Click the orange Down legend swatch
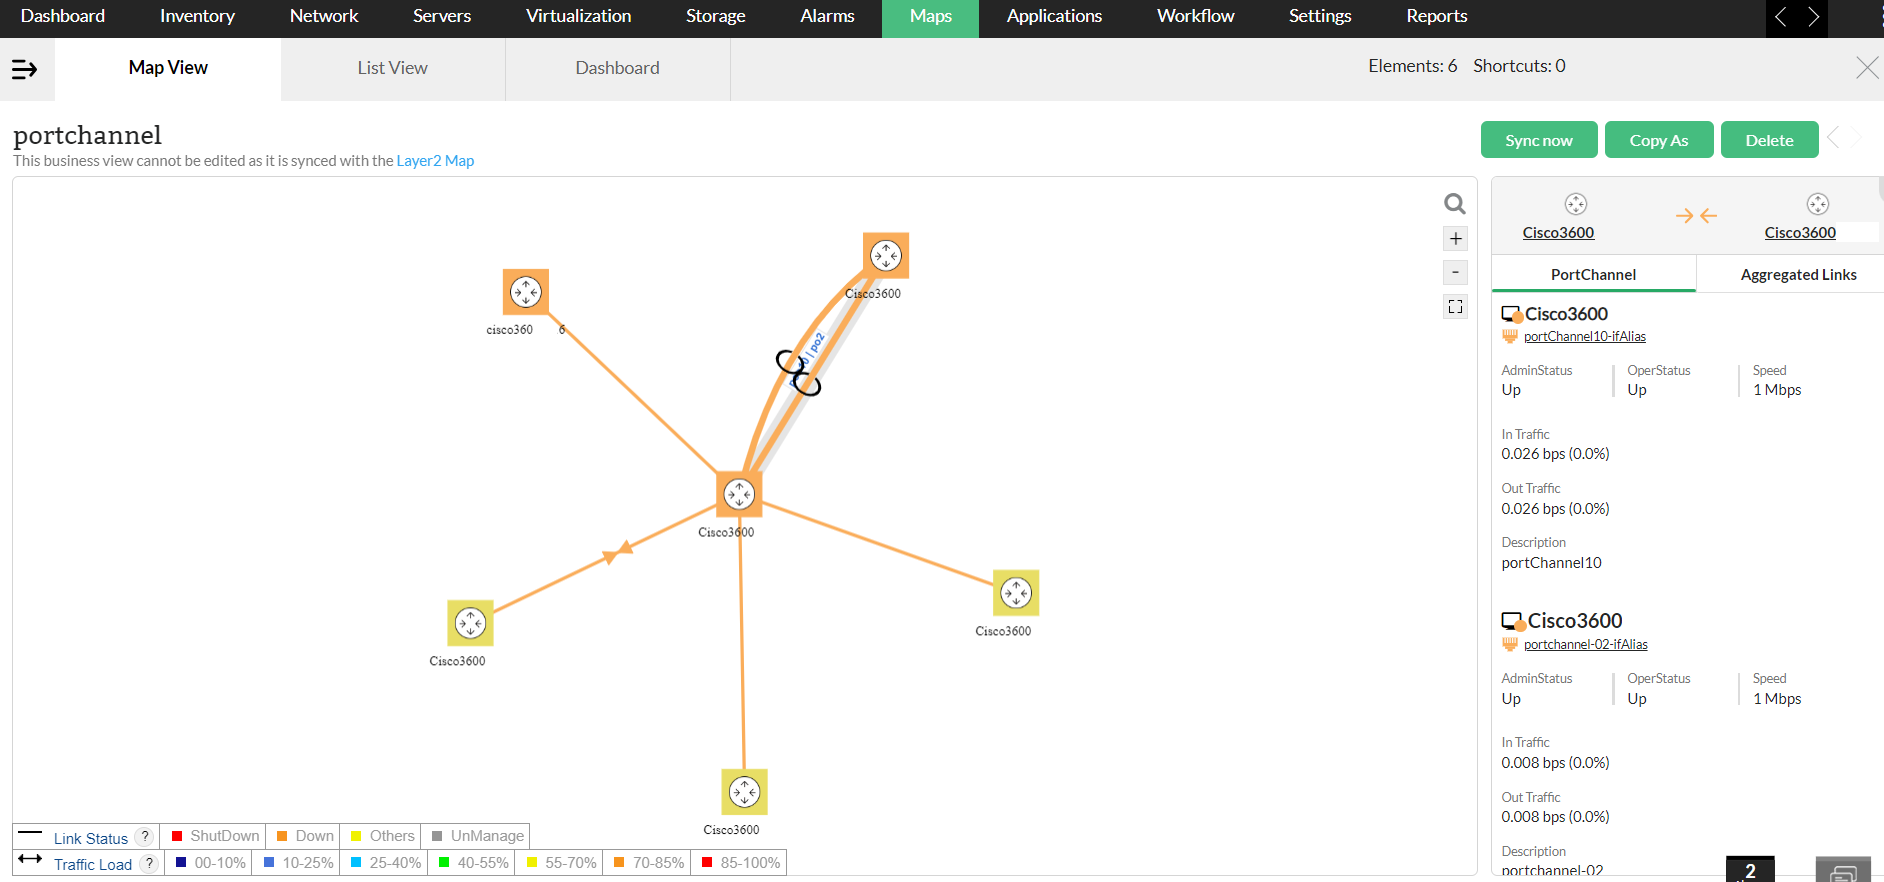 282,836
